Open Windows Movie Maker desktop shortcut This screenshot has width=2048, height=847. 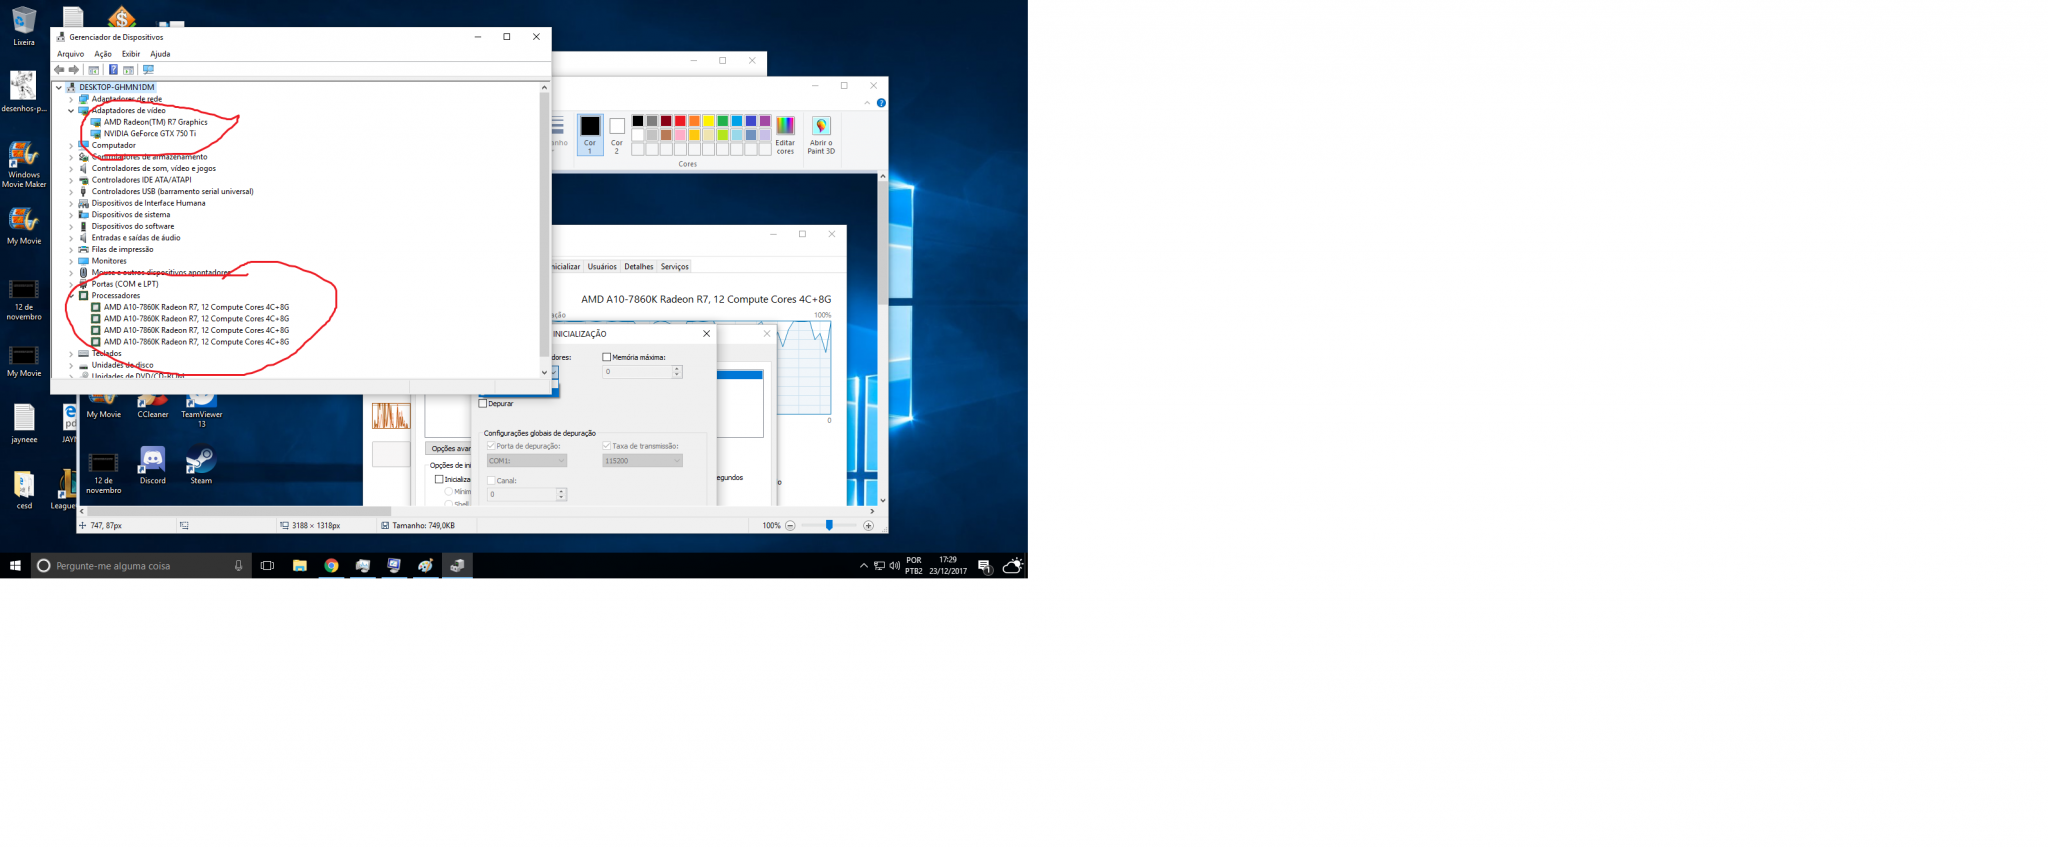24,165
